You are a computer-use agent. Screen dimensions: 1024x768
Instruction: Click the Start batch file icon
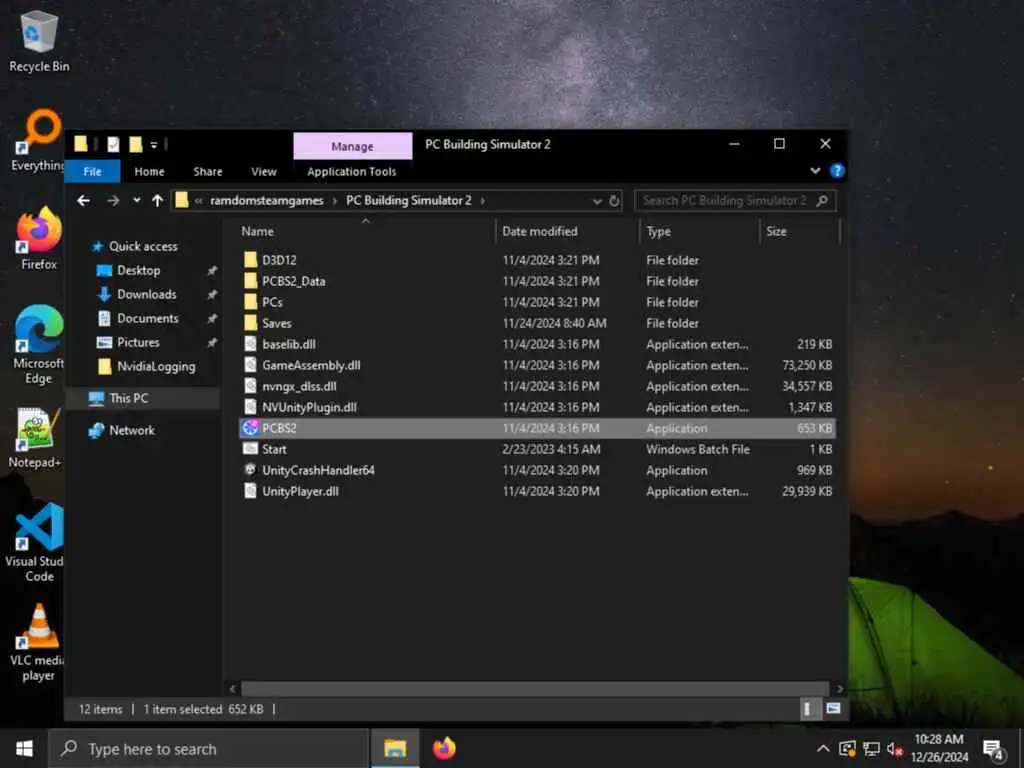(x=250, y=449)
